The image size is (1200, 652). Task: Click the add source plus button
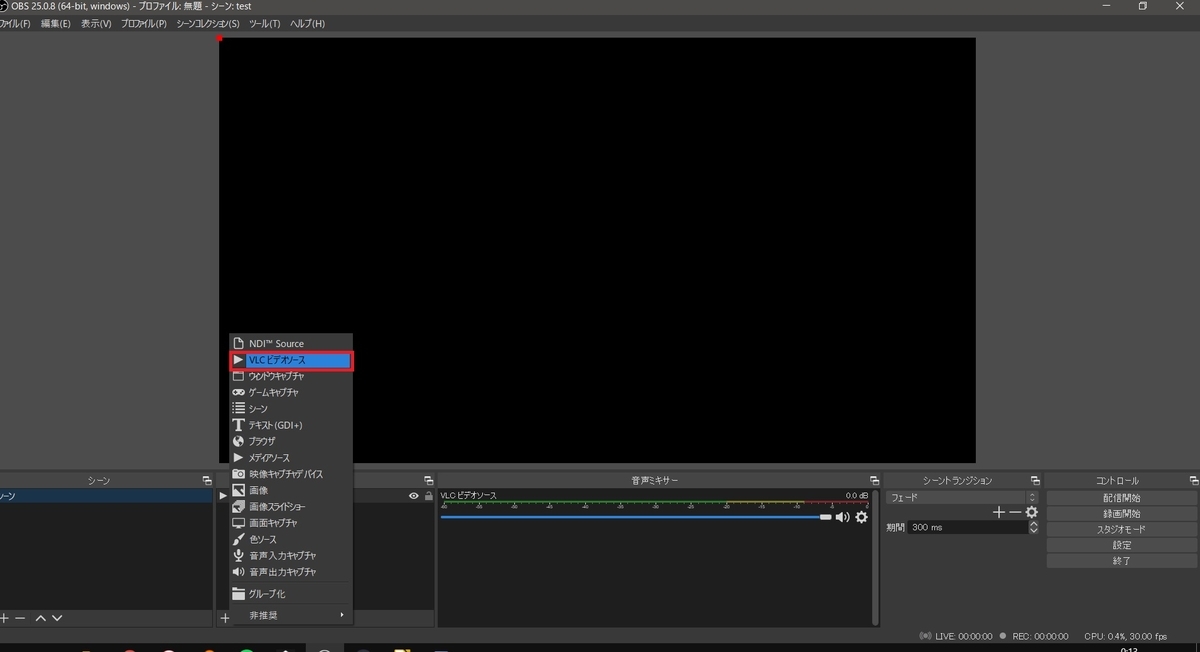click(225, 618)
